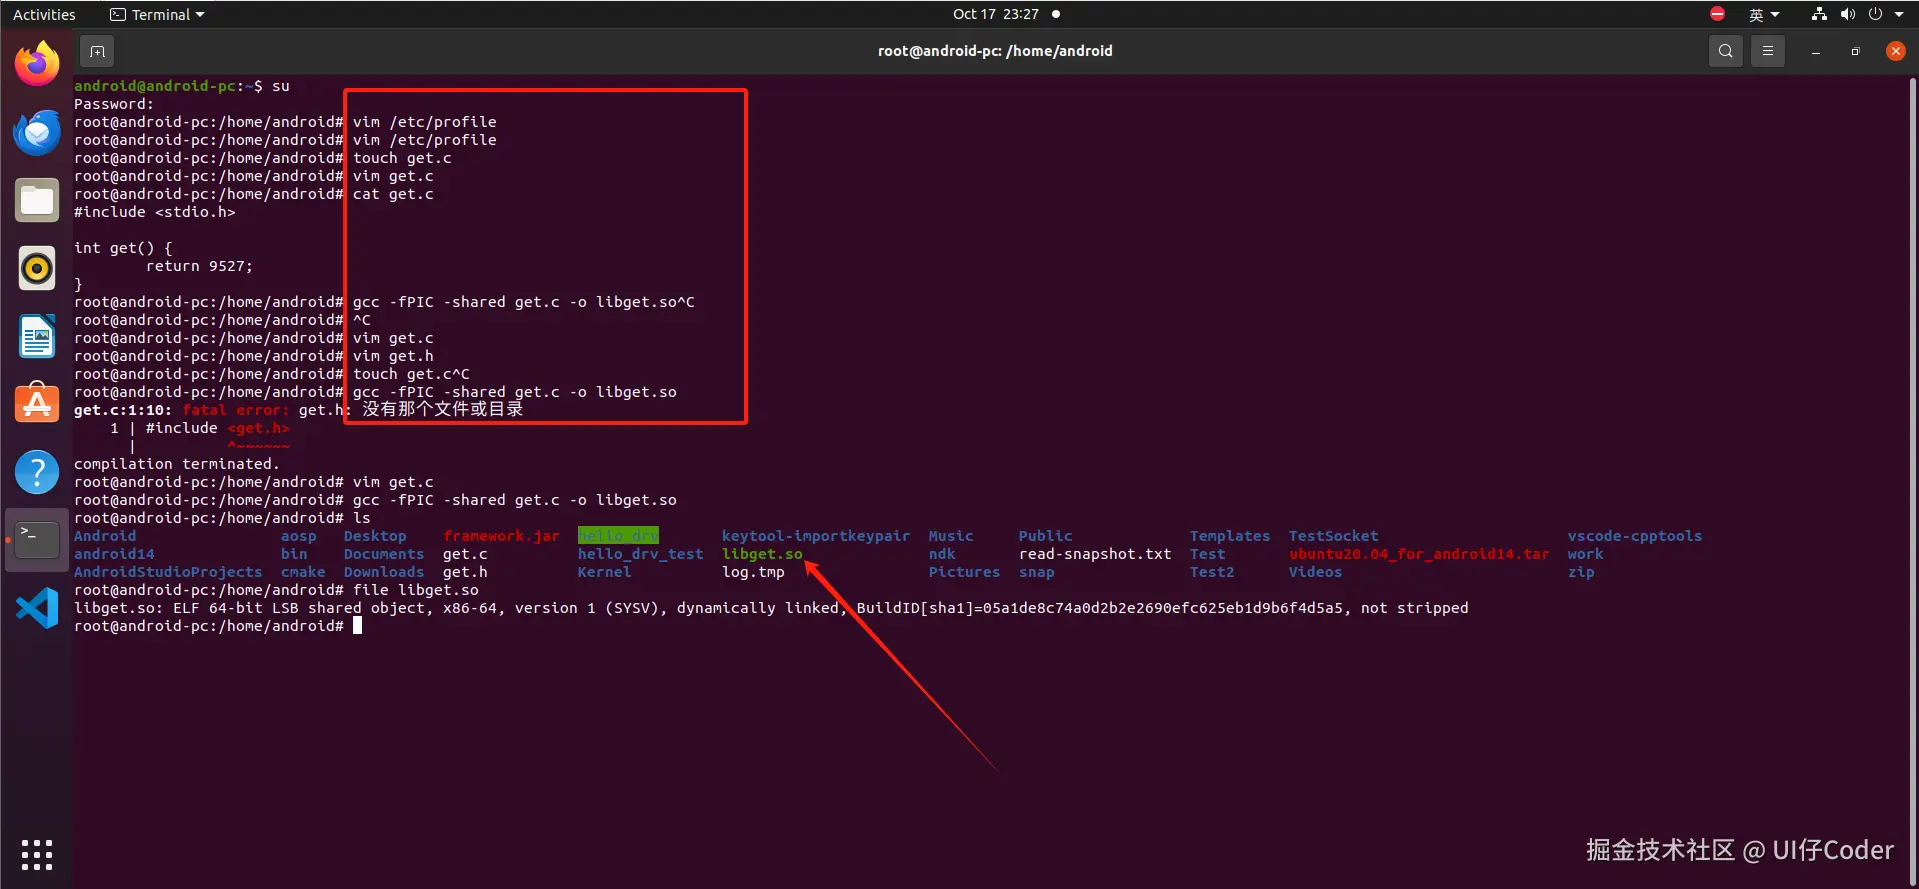Click hello_drv_test in the listing
1919x889 pixels.
pyautogui.click(x=640, y=554)
